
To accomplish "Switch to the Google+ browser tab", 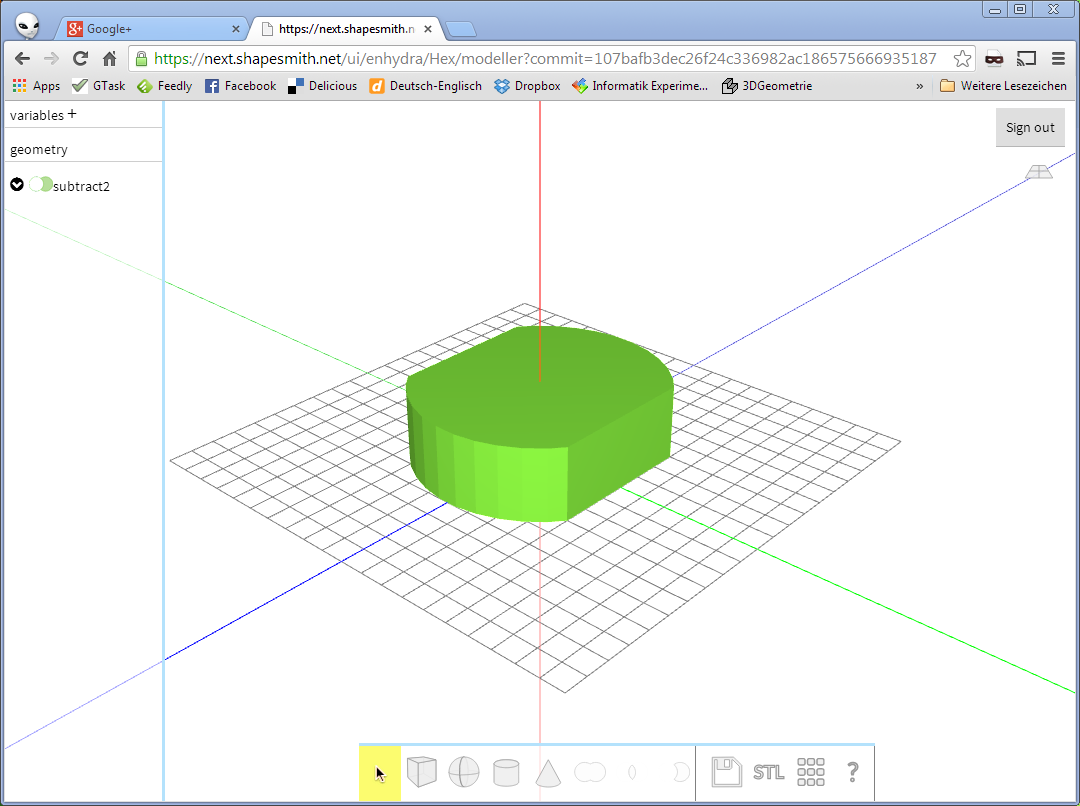I will pos(150,29).
